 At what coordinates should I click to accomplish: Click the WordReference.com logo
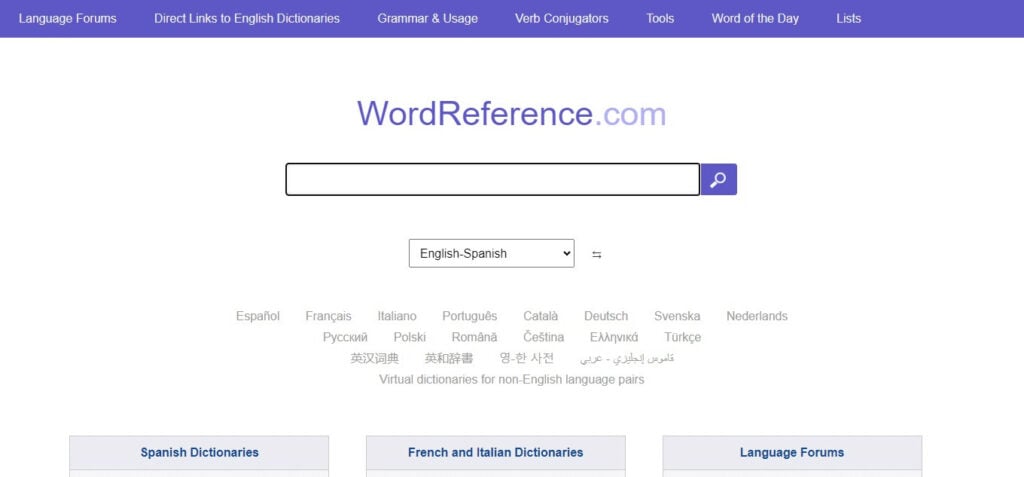(511, 113)
